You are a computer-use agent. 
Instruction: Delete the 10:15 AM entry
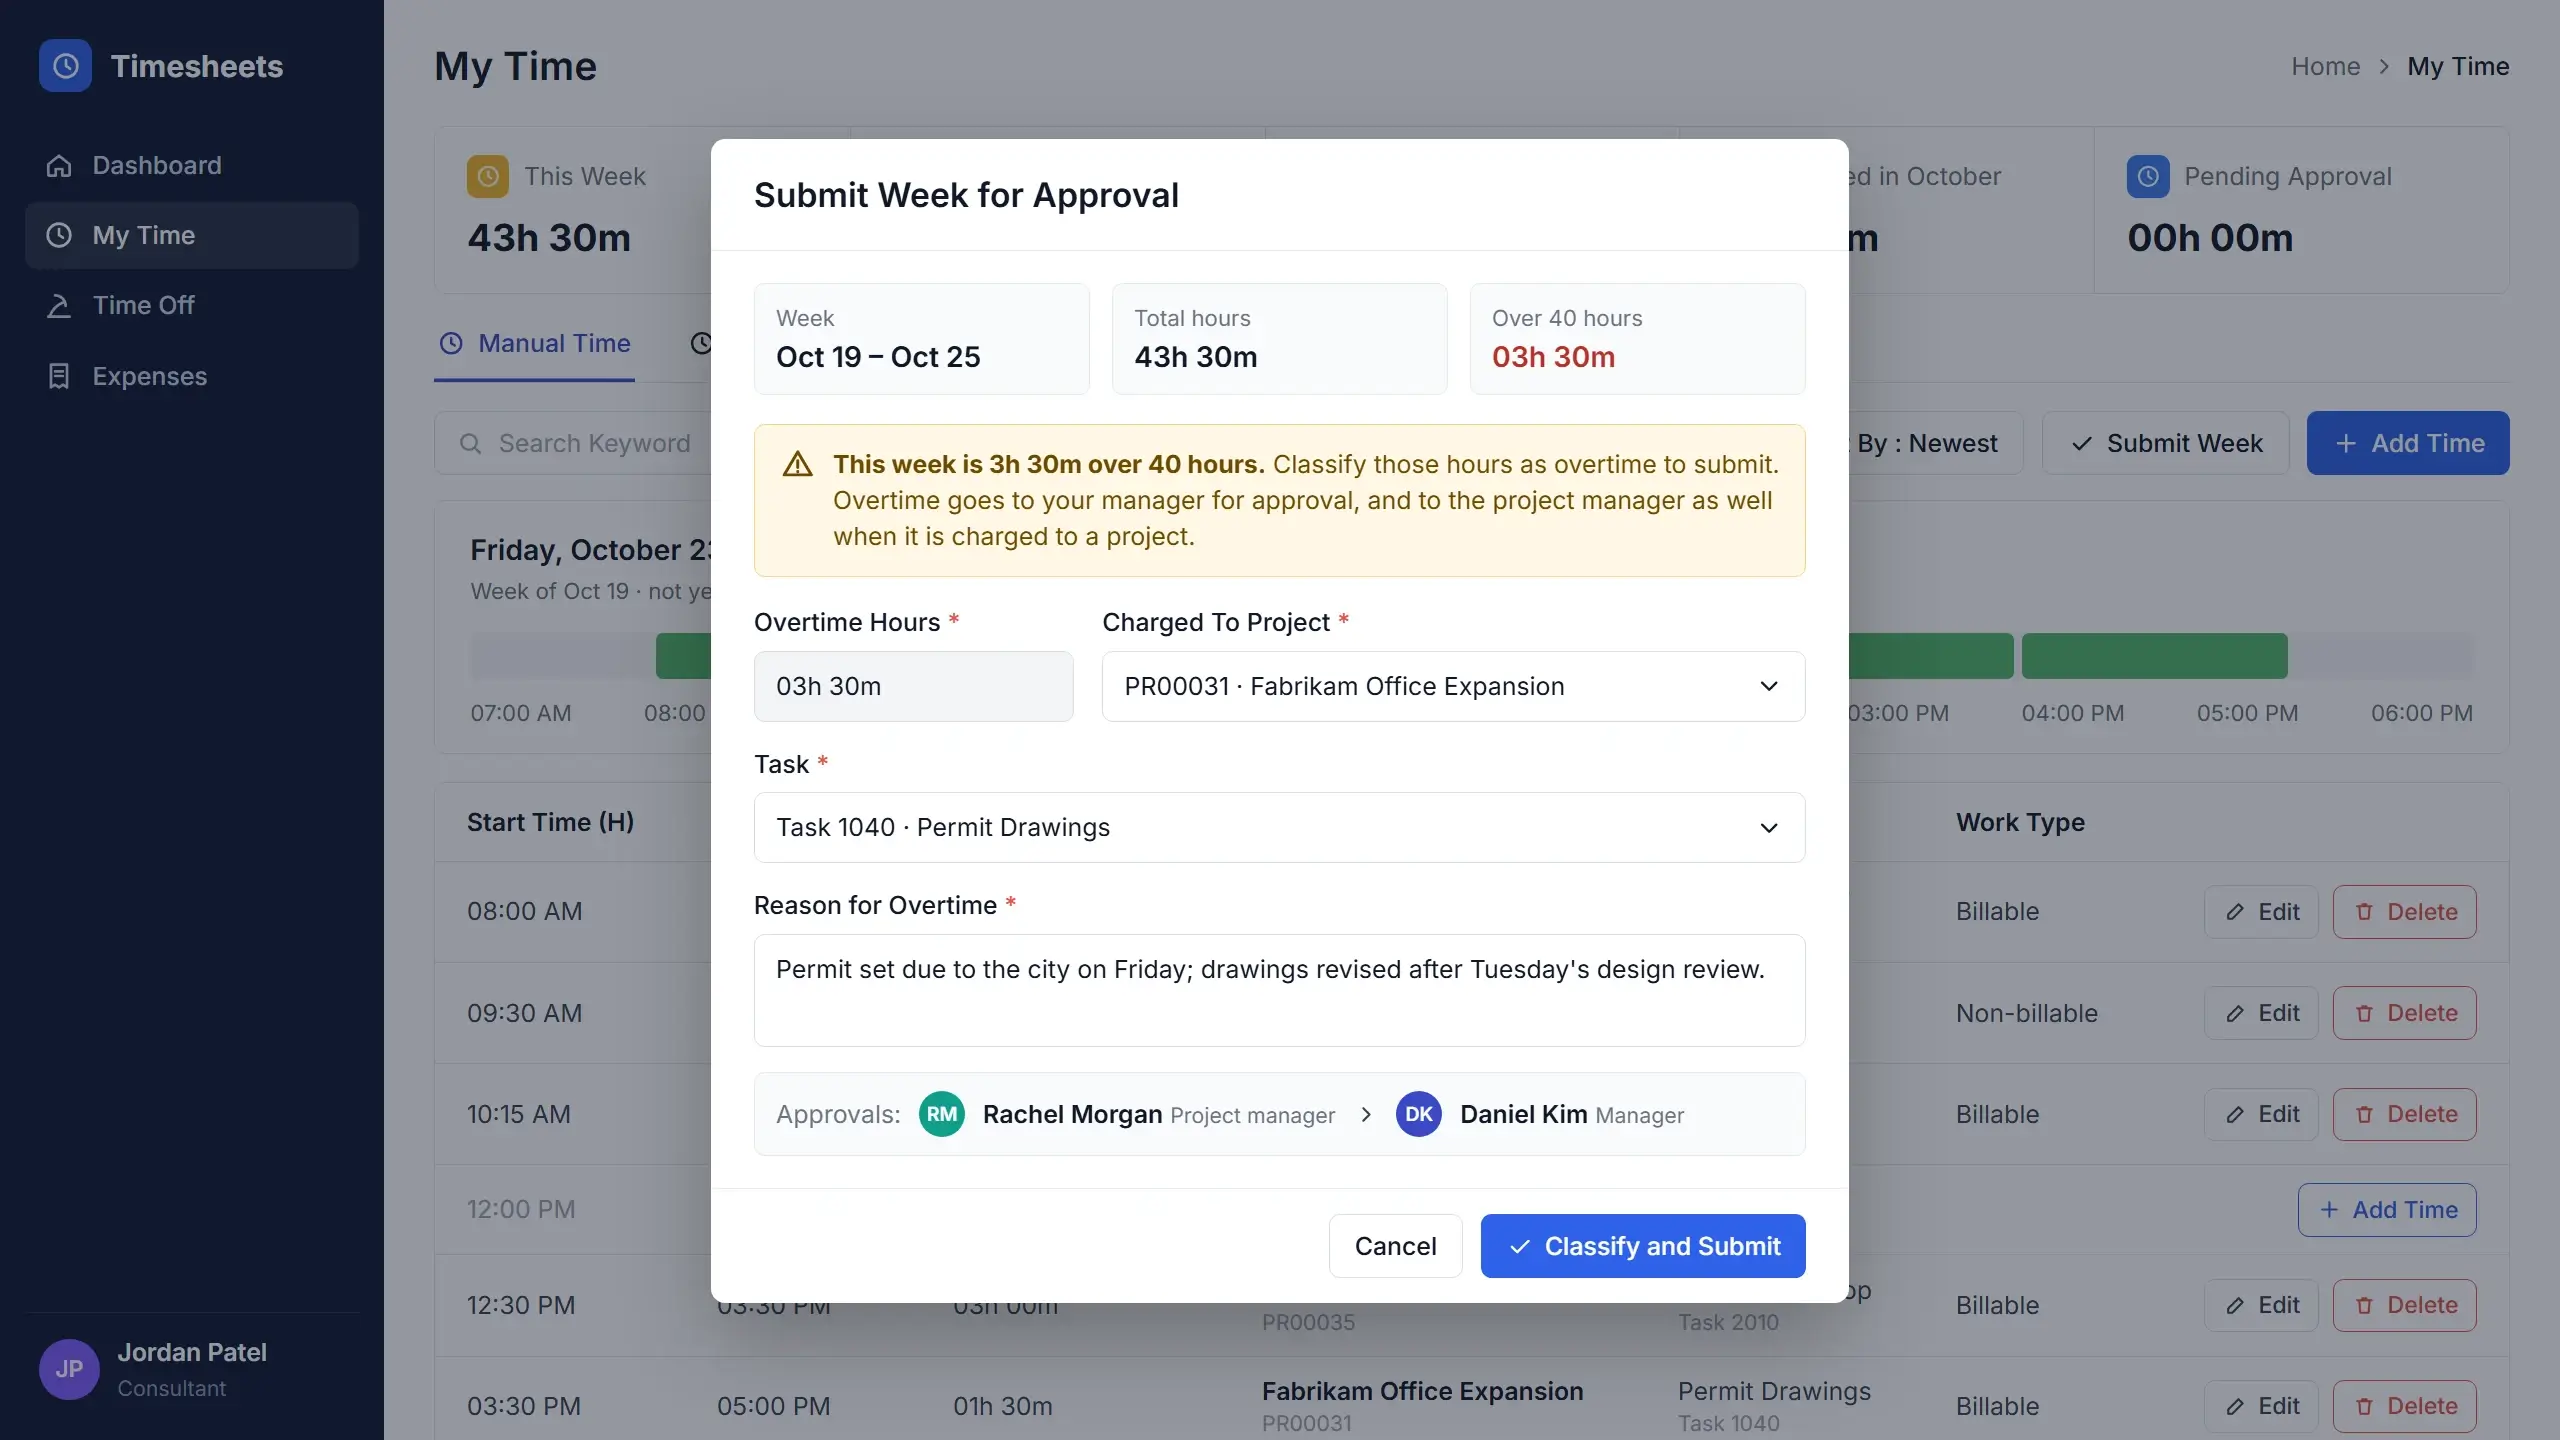2404,1114
